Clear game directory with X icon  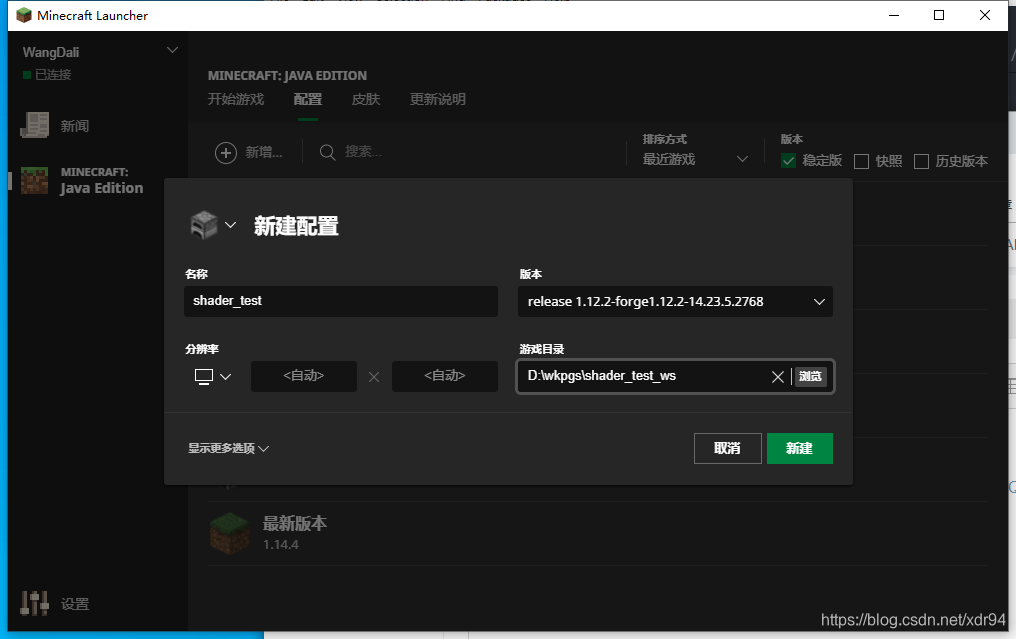pos(778,377)
